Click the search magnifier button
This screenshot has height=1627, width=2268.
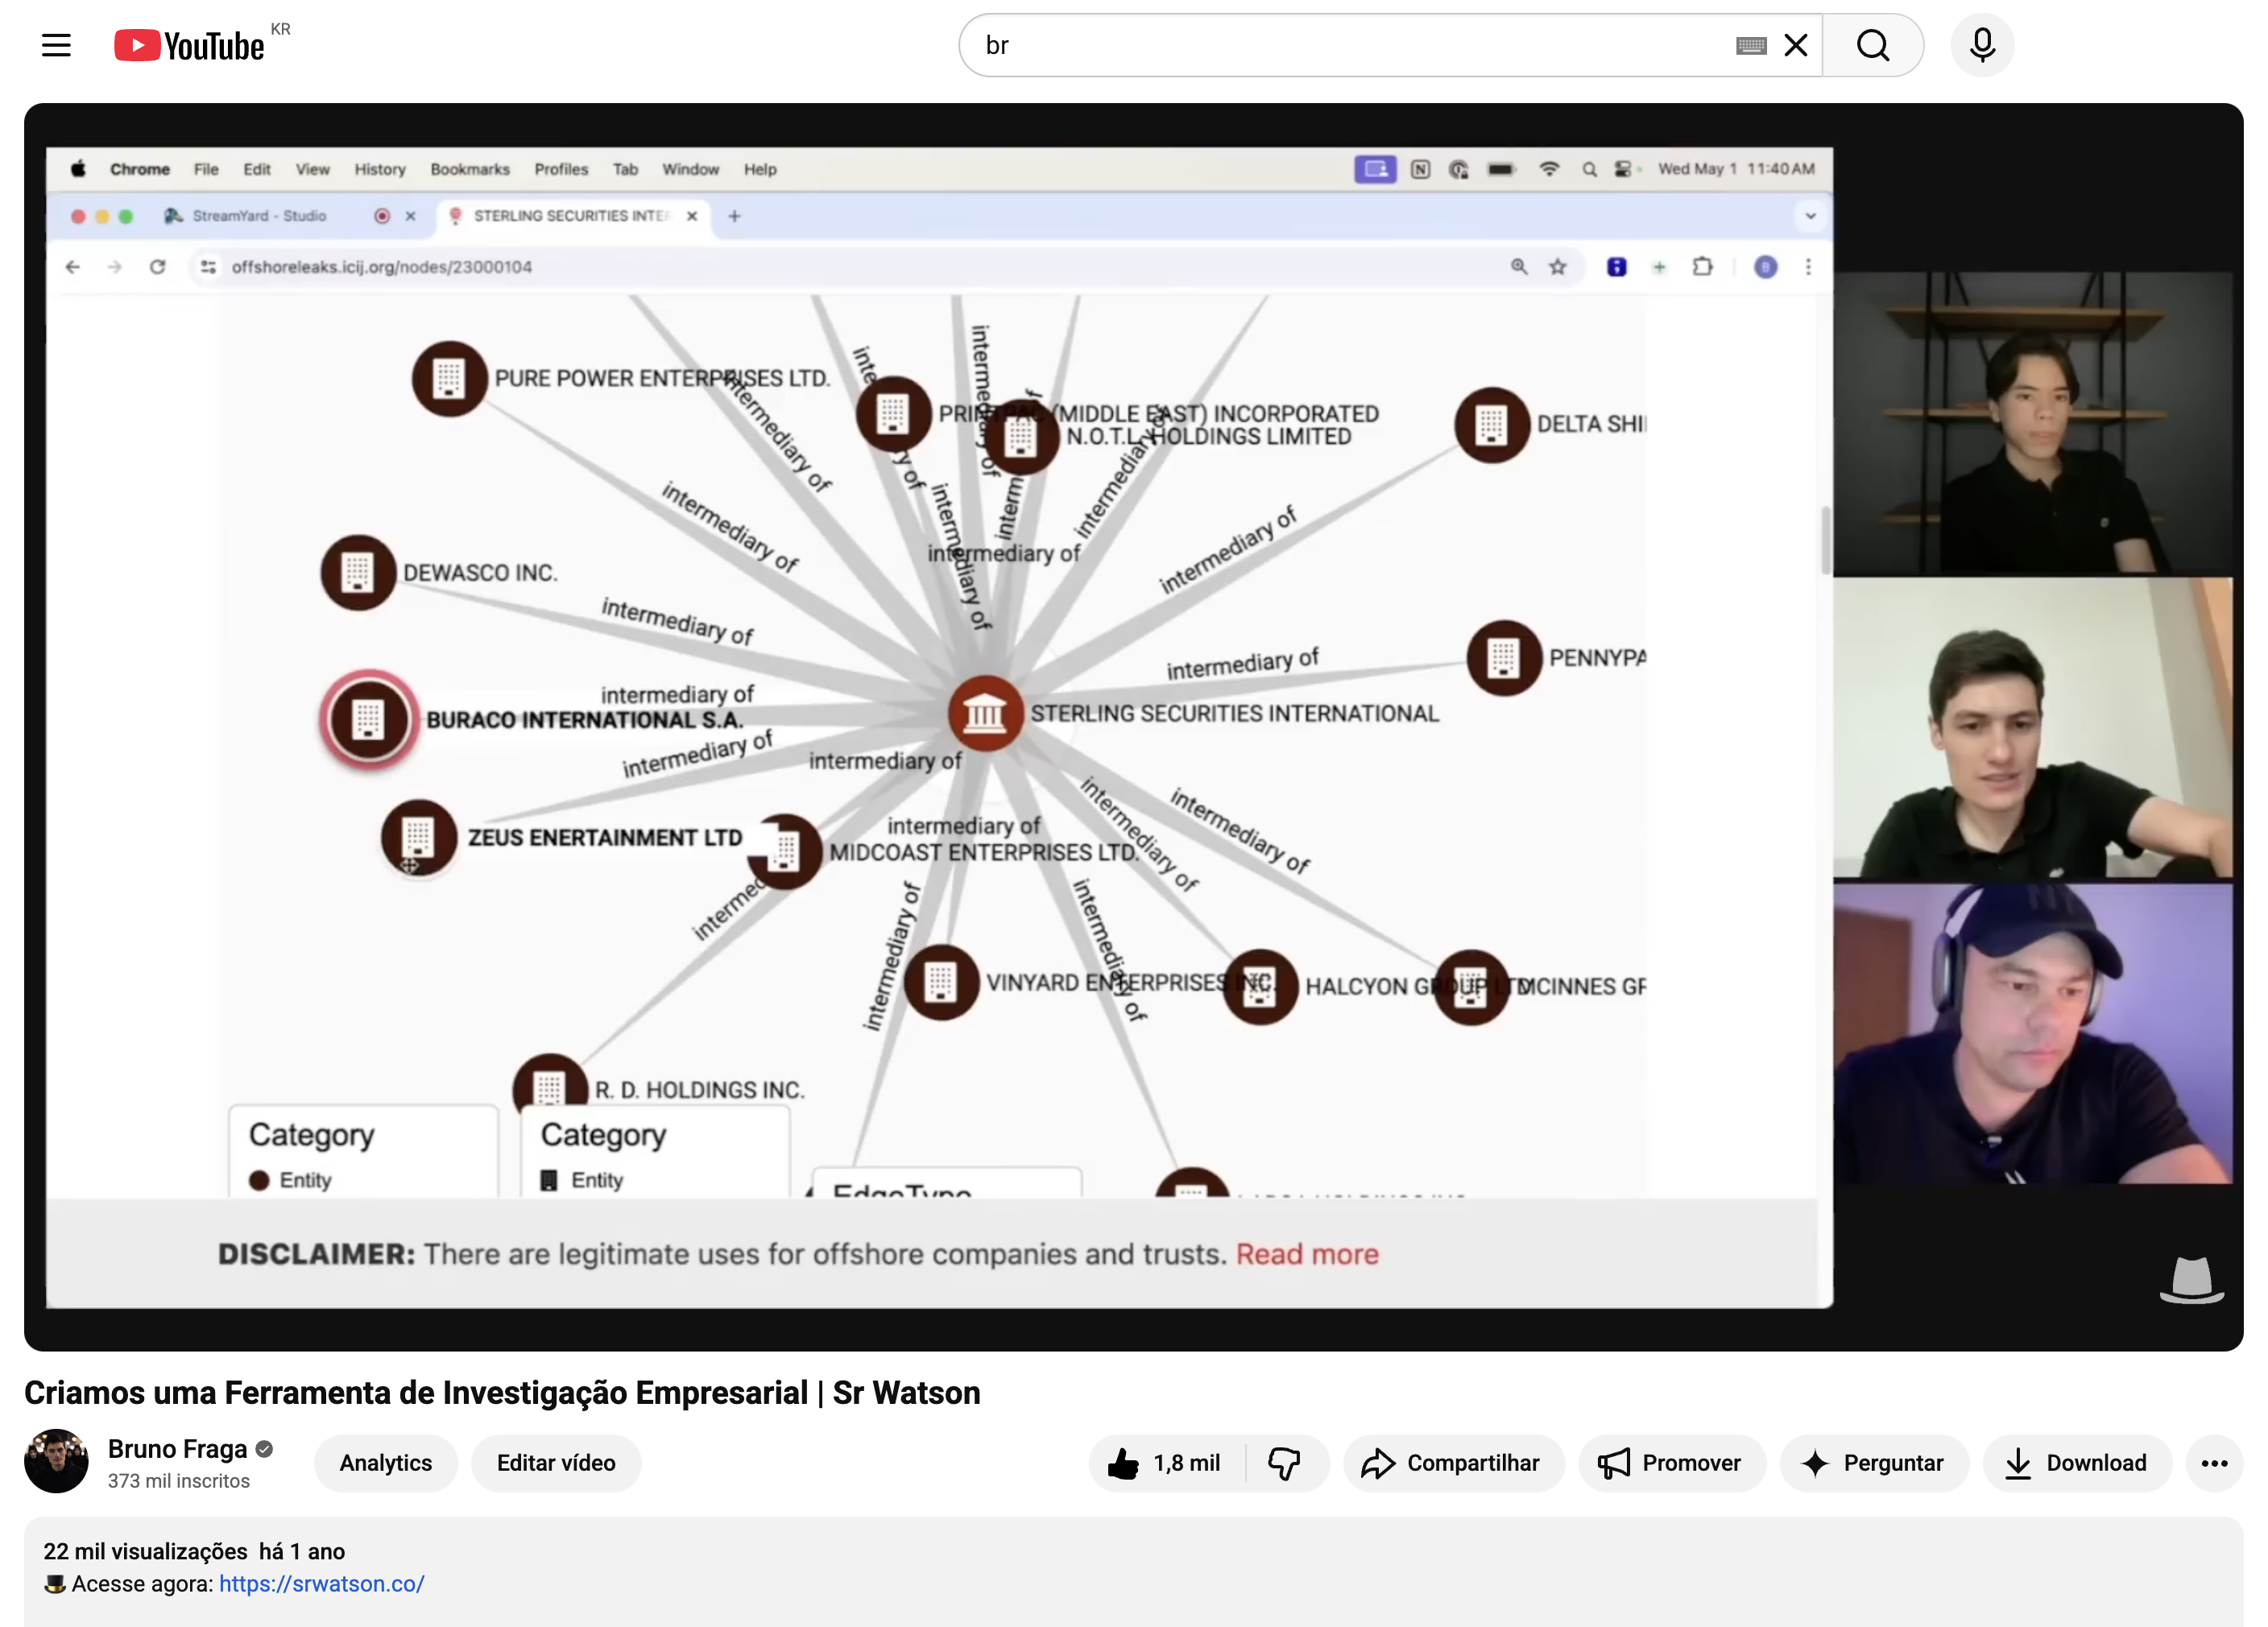pos(1872,45)
